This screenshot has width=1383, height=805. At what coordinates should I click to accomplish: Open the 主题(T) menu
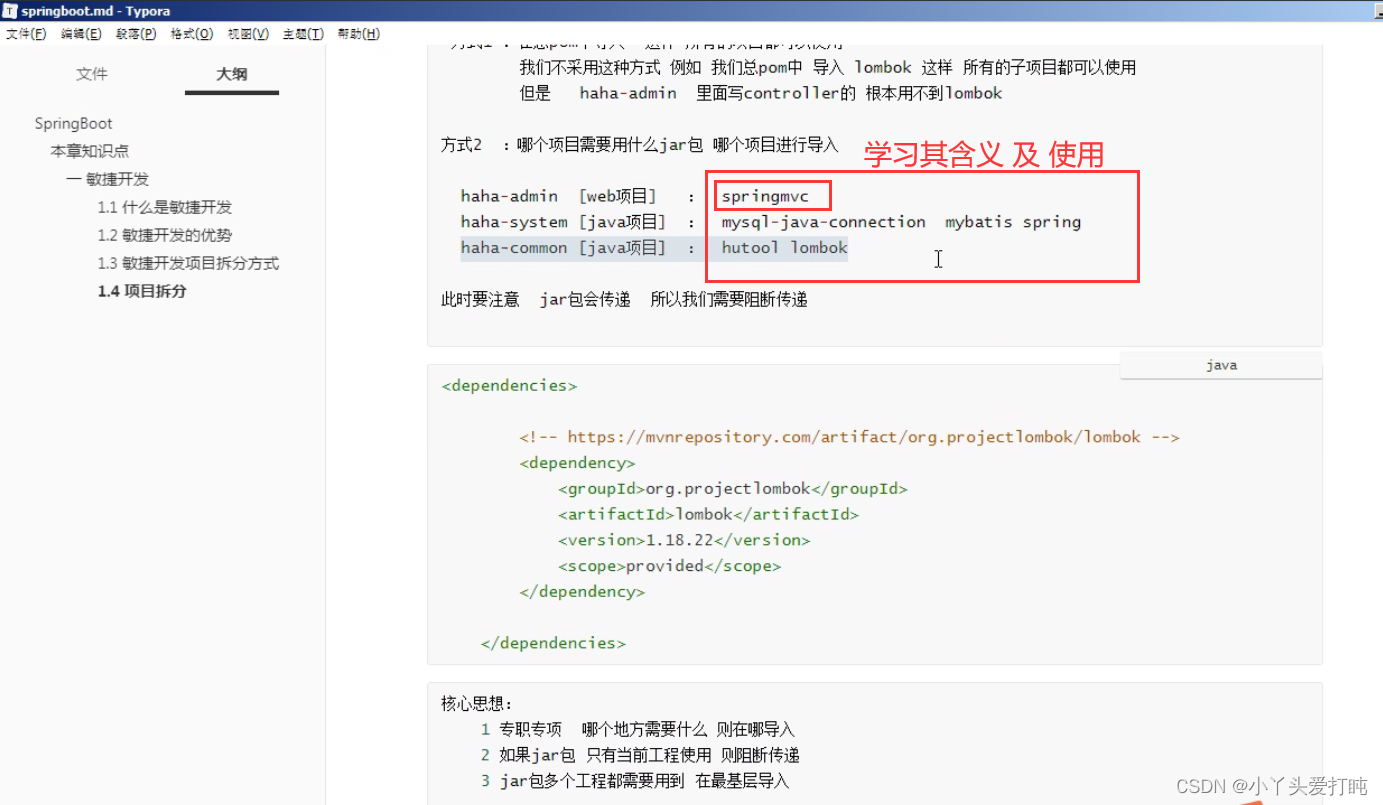coord(303,34)
